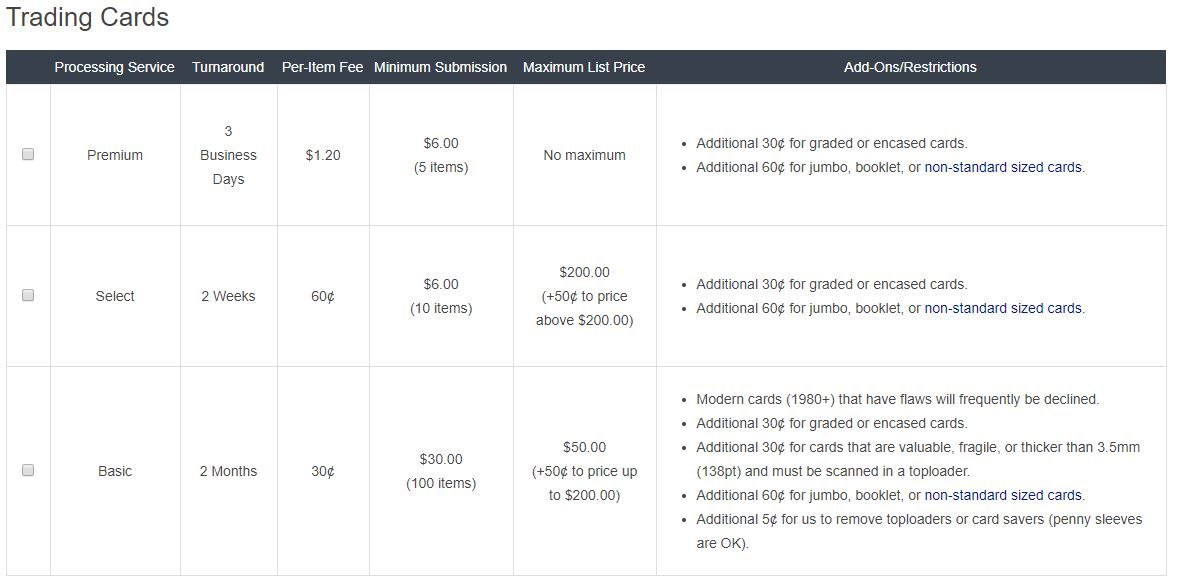Click the No maximum list price cell
This screenshot has height=577, width=1177.
click(584, 155)
